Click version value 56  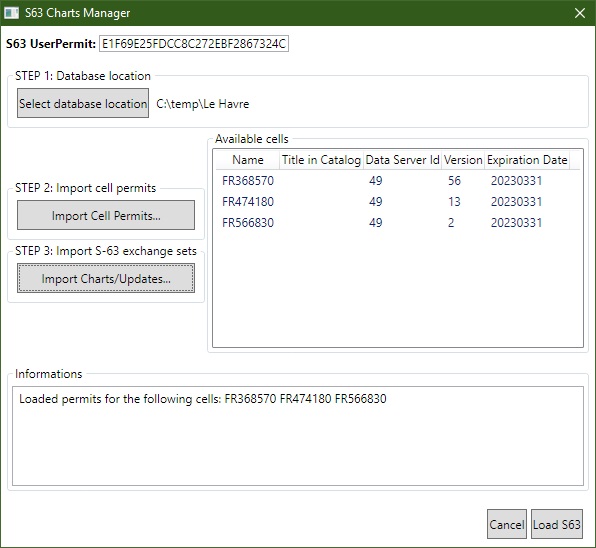click(x=454, y=181)
